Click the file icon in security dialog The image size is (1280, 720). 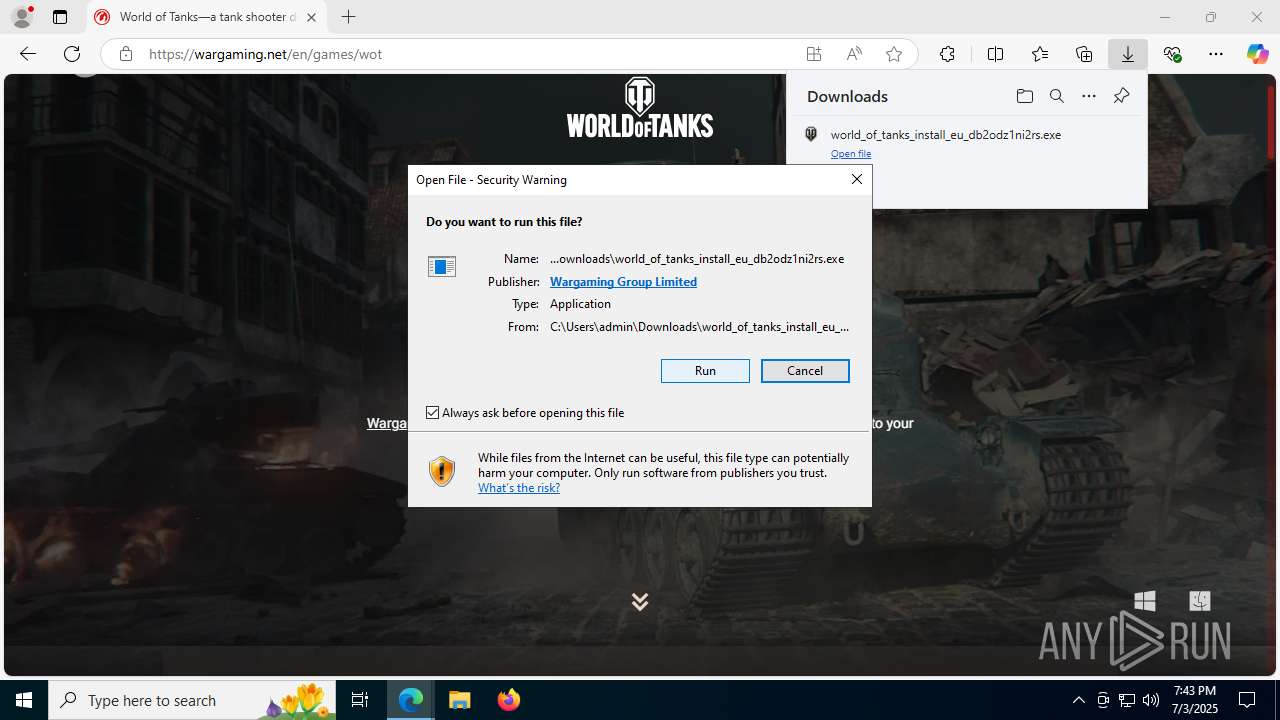441,266
